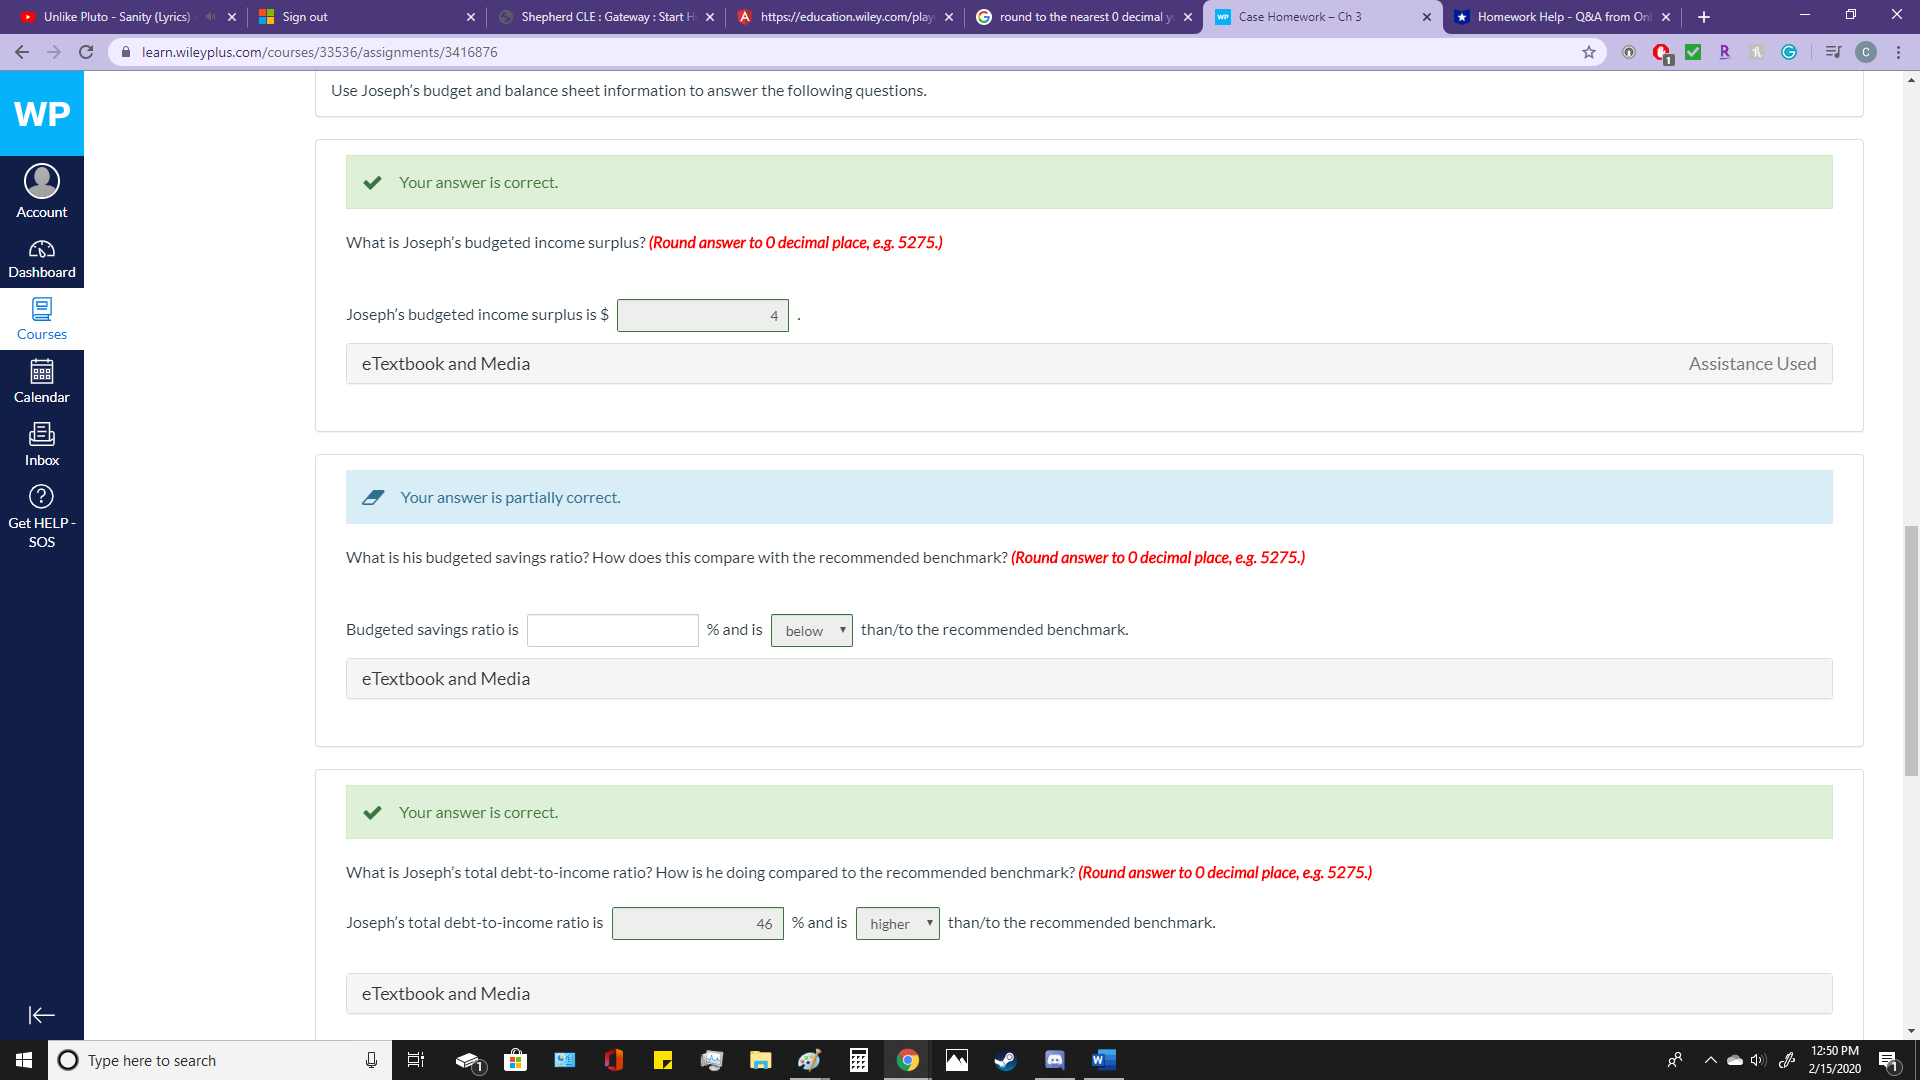Switch to Shepherd CLE Gateway tab

(605, 17)
